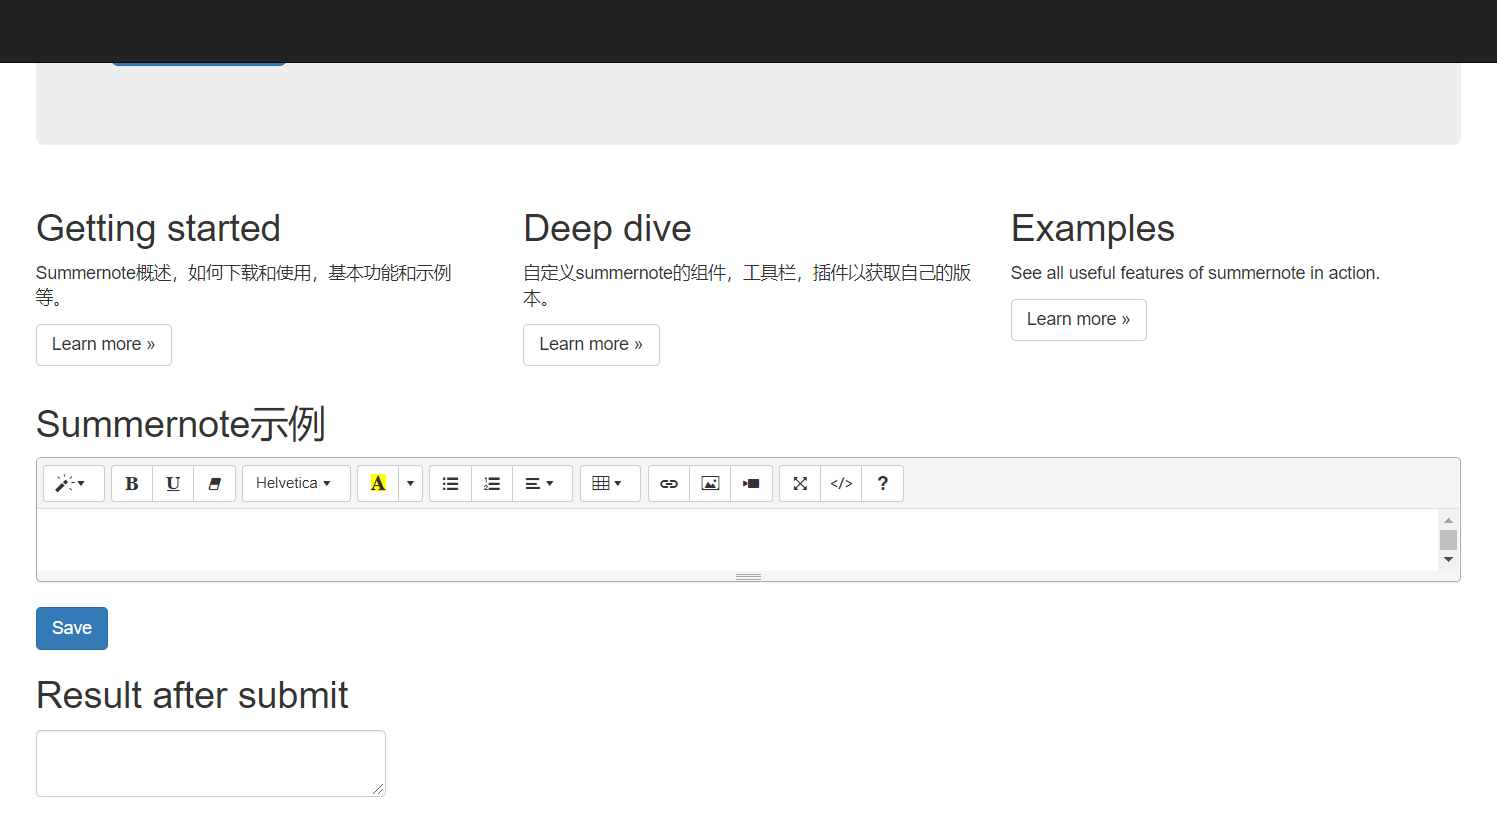Click the blue Save button
Screen dimensions: 1497x821
(x=72, y=628)
